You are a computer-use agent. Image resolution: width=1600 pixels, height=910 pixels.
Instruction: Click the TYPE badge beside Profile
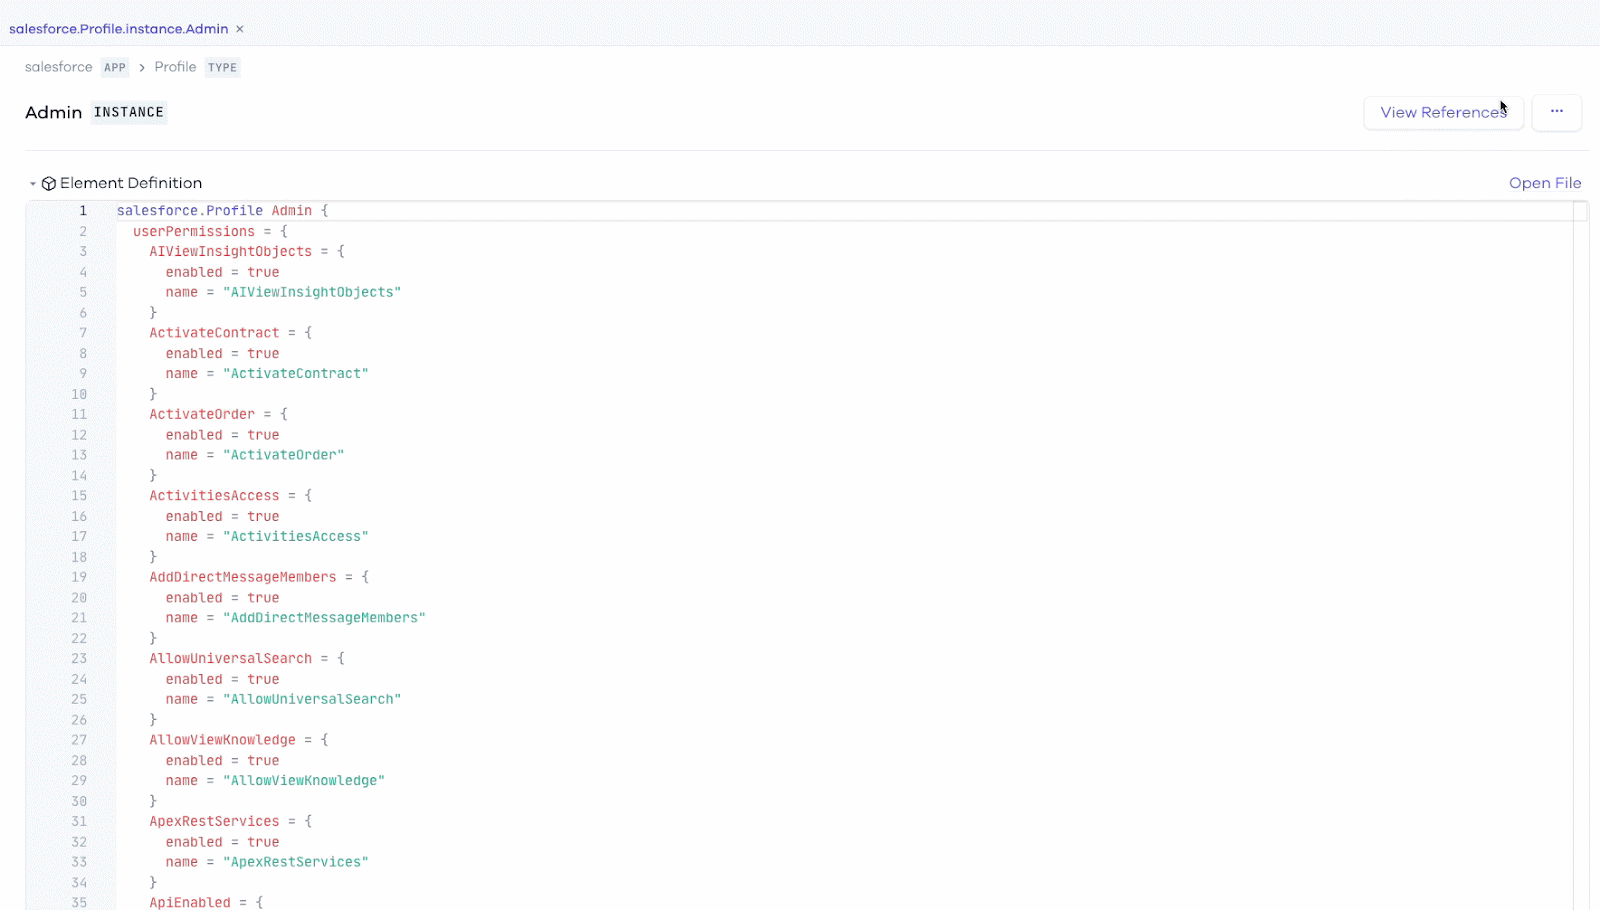click(x=222, y=68)
